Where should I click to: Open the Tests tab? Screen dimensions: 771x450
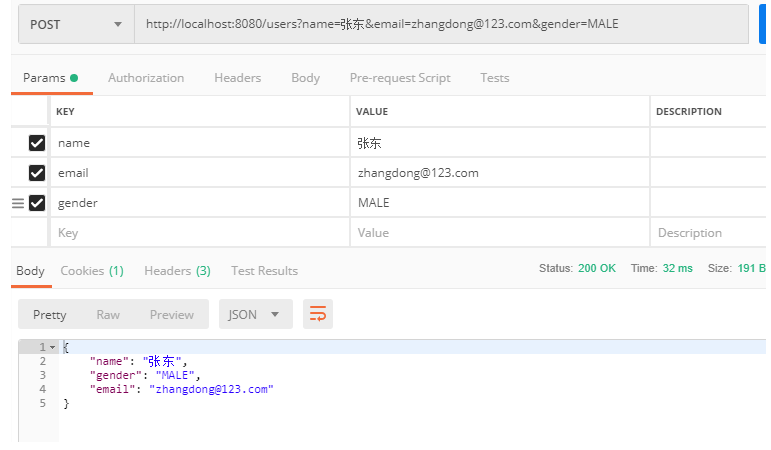click(495, 78)
